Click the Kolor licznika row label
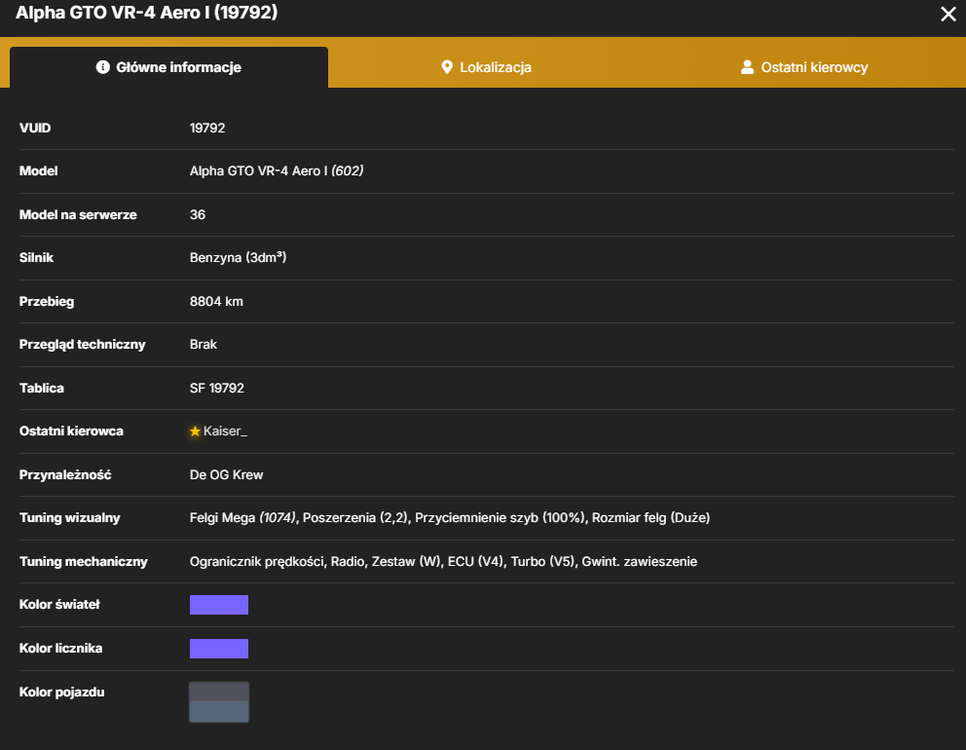 61,648
